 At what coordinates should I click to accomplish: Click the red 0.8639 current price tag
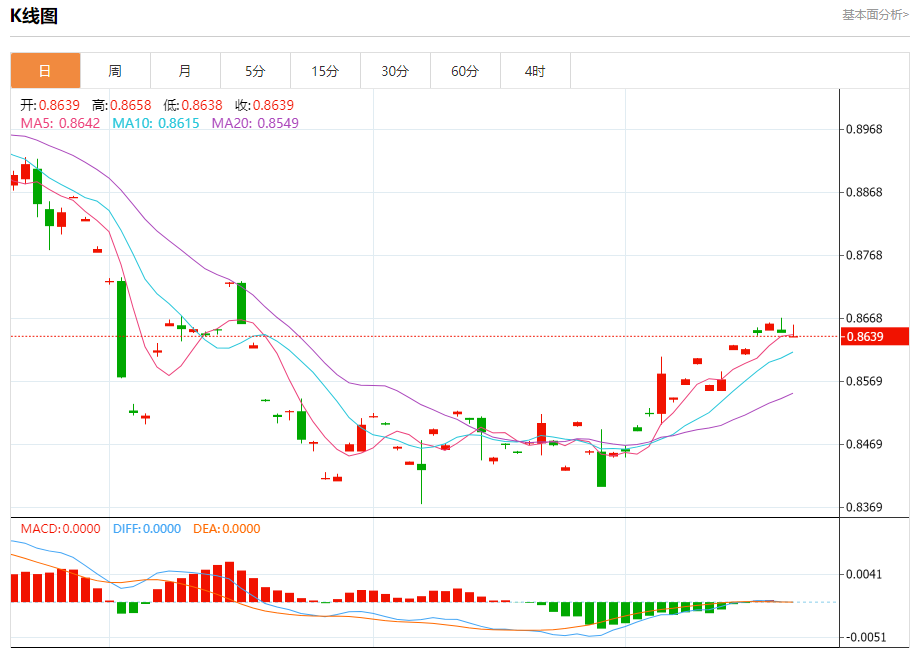(875, 337)
